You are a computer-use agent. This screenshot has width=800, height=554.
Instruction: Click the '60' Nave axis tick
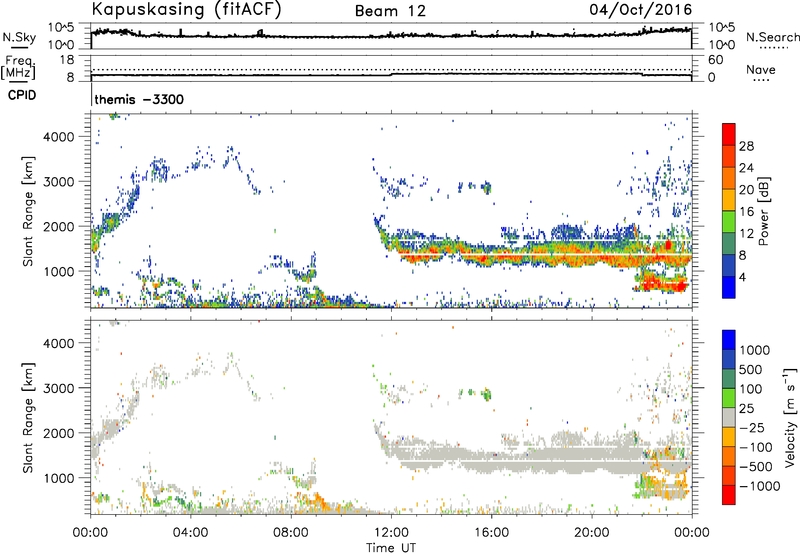pyautogui.click(x=716, y=60)
